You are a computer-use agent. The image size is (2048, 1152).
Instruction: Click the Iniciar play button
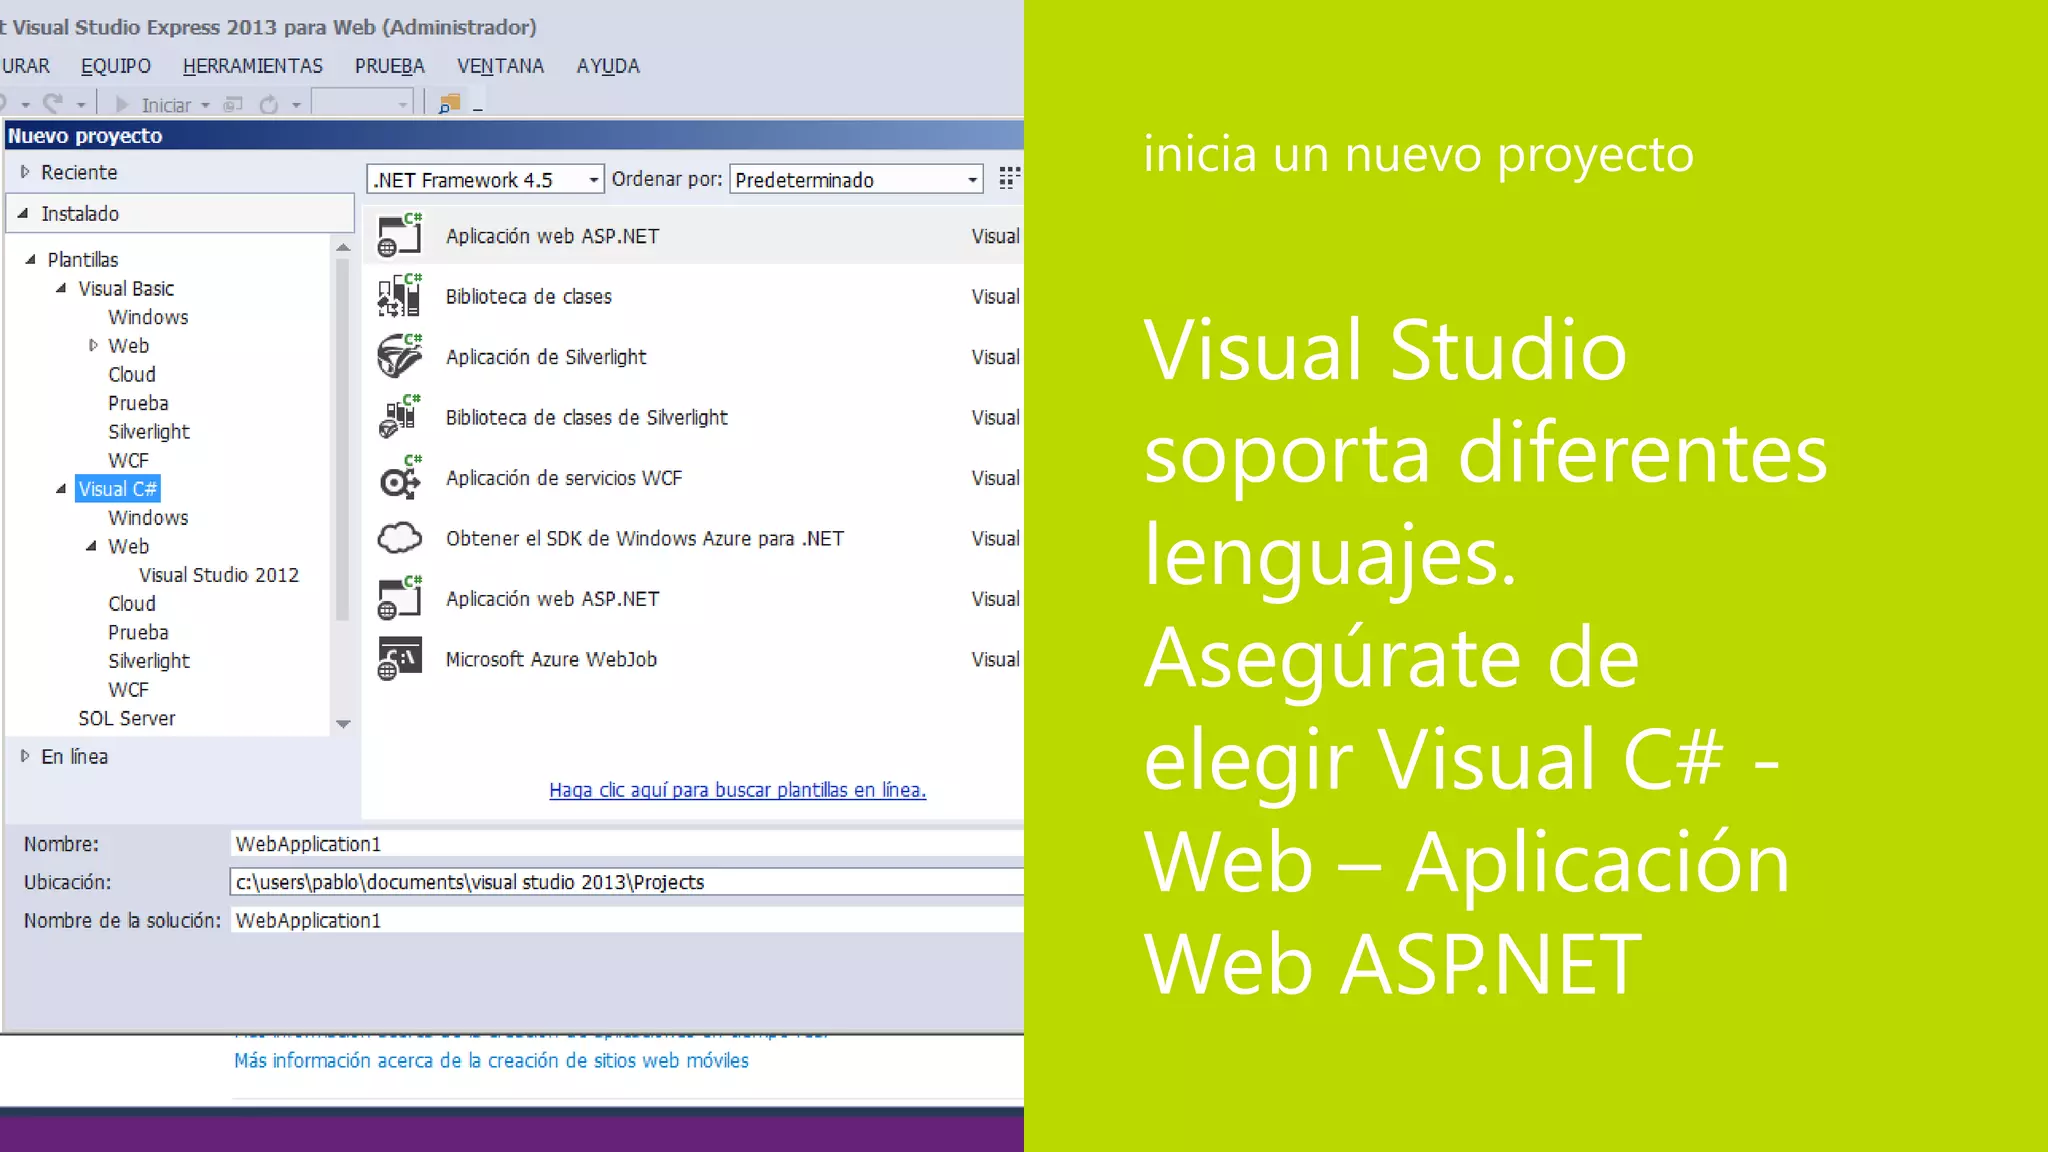122,104
